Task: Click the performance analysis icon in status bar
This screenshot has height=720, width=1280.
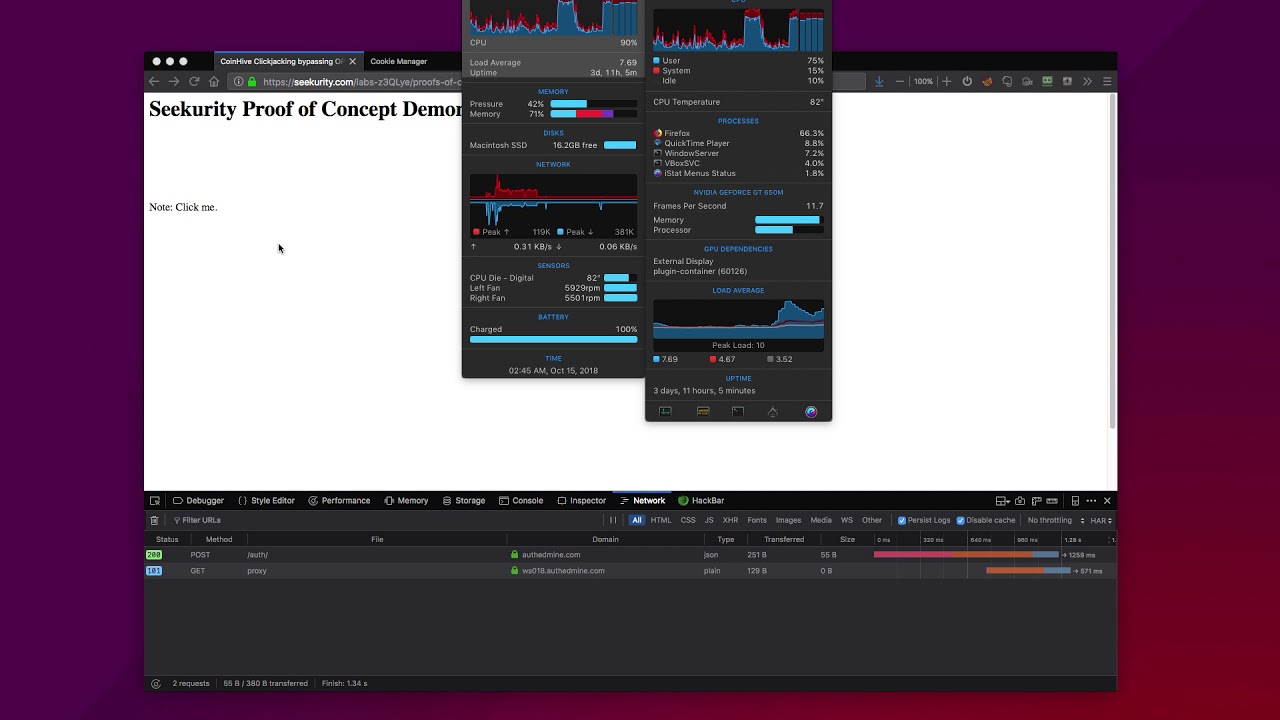Action: pos(155,683)
